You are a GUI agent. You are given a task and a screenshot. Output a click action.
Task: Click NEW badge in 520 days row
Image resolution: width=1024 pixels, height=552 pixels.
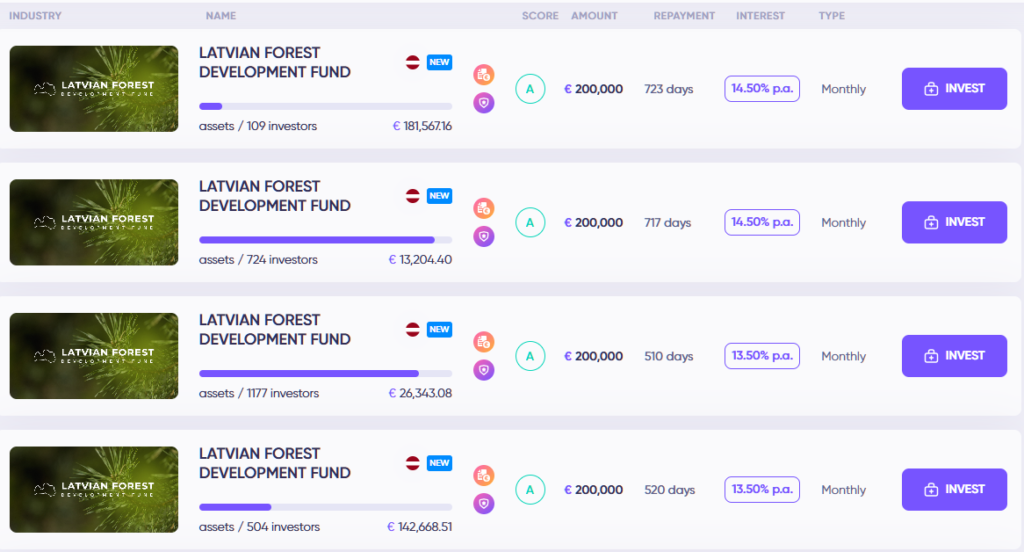[440, 463]
